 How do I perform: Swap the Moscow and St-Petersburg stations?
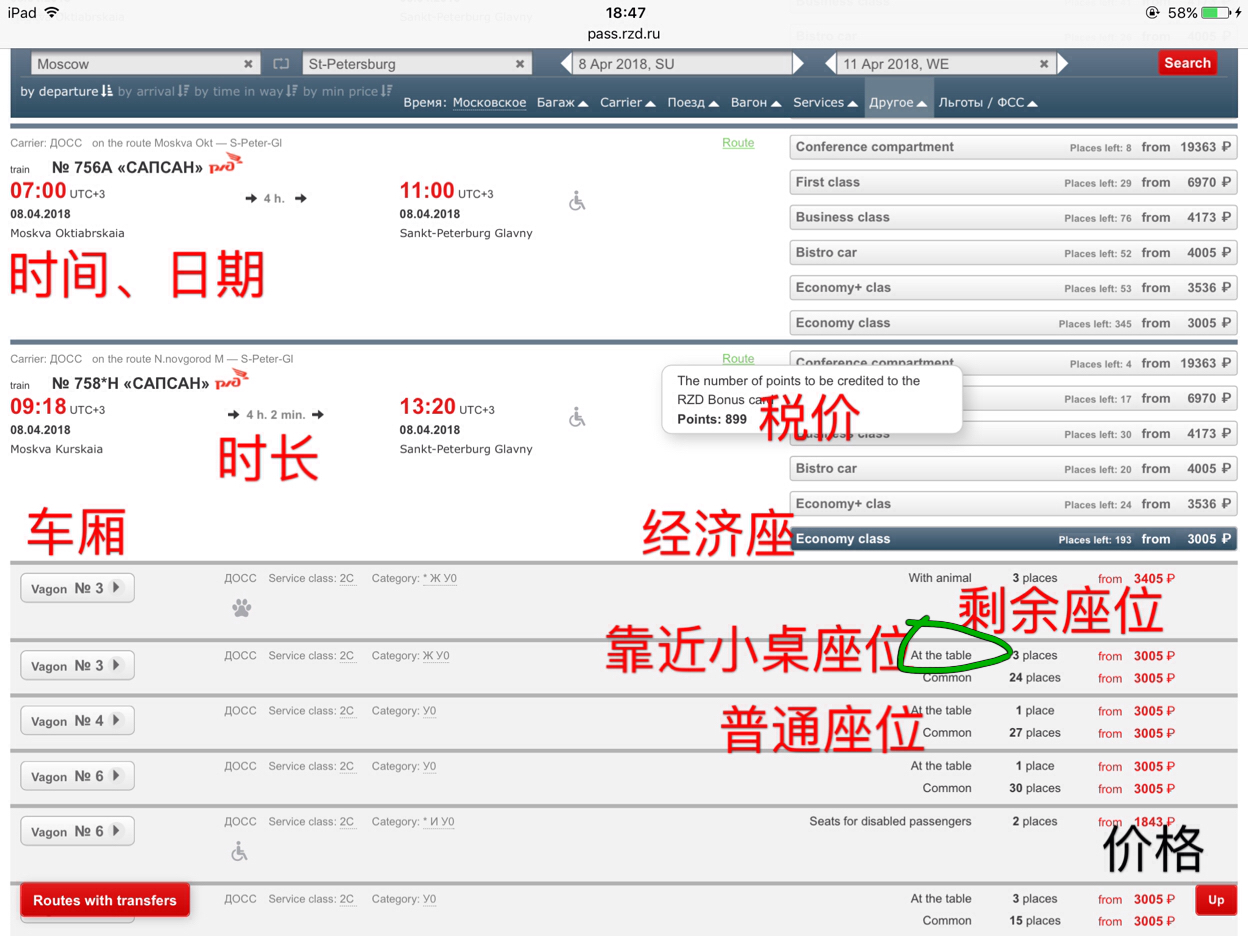point(281,63)
